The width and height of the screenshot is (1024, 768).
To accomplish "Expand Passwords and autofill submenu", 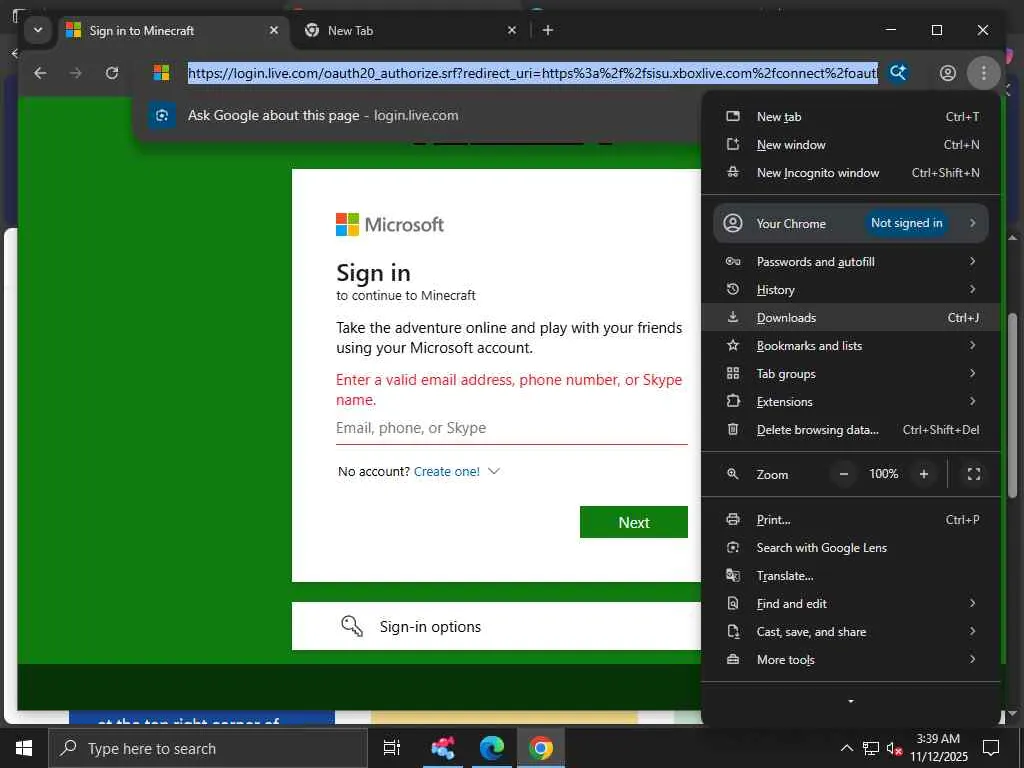I will [851, 262].
